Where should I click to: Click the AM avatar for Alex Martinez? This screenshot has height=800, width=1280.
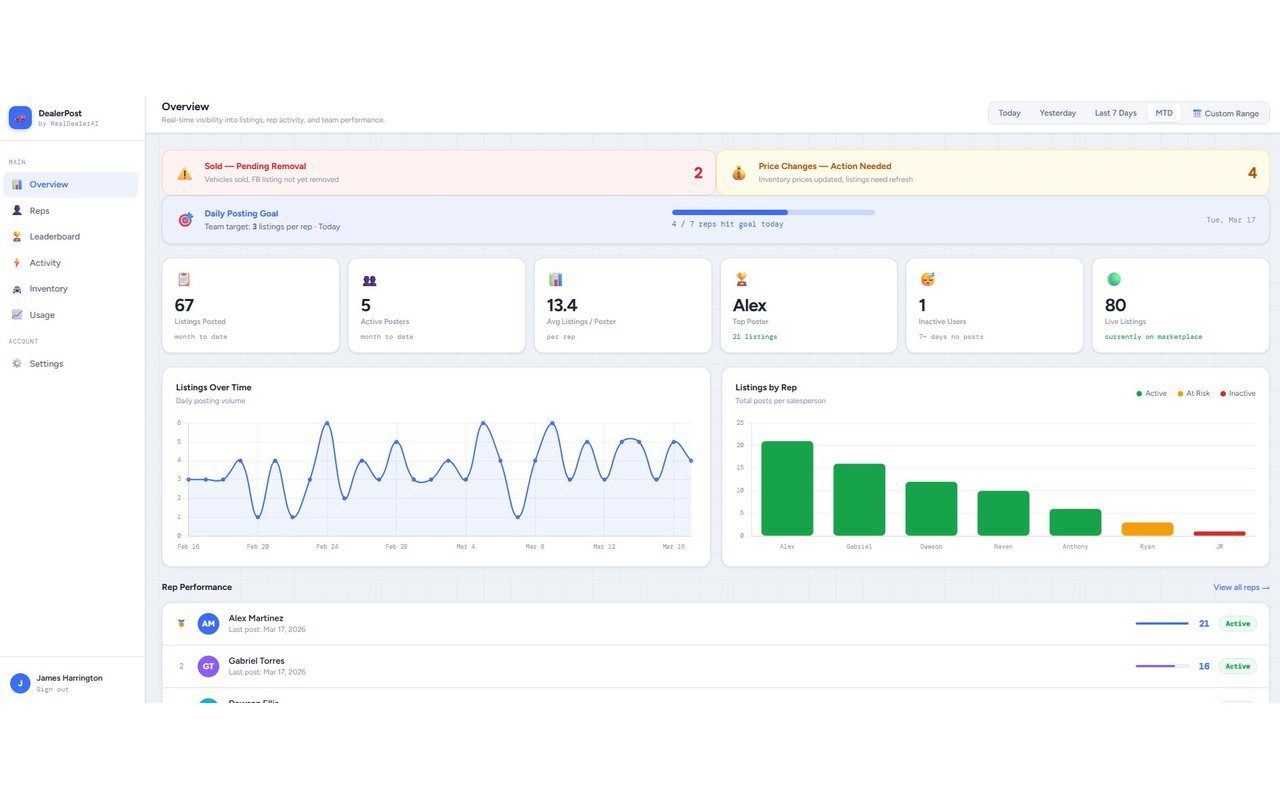[208, 624]
